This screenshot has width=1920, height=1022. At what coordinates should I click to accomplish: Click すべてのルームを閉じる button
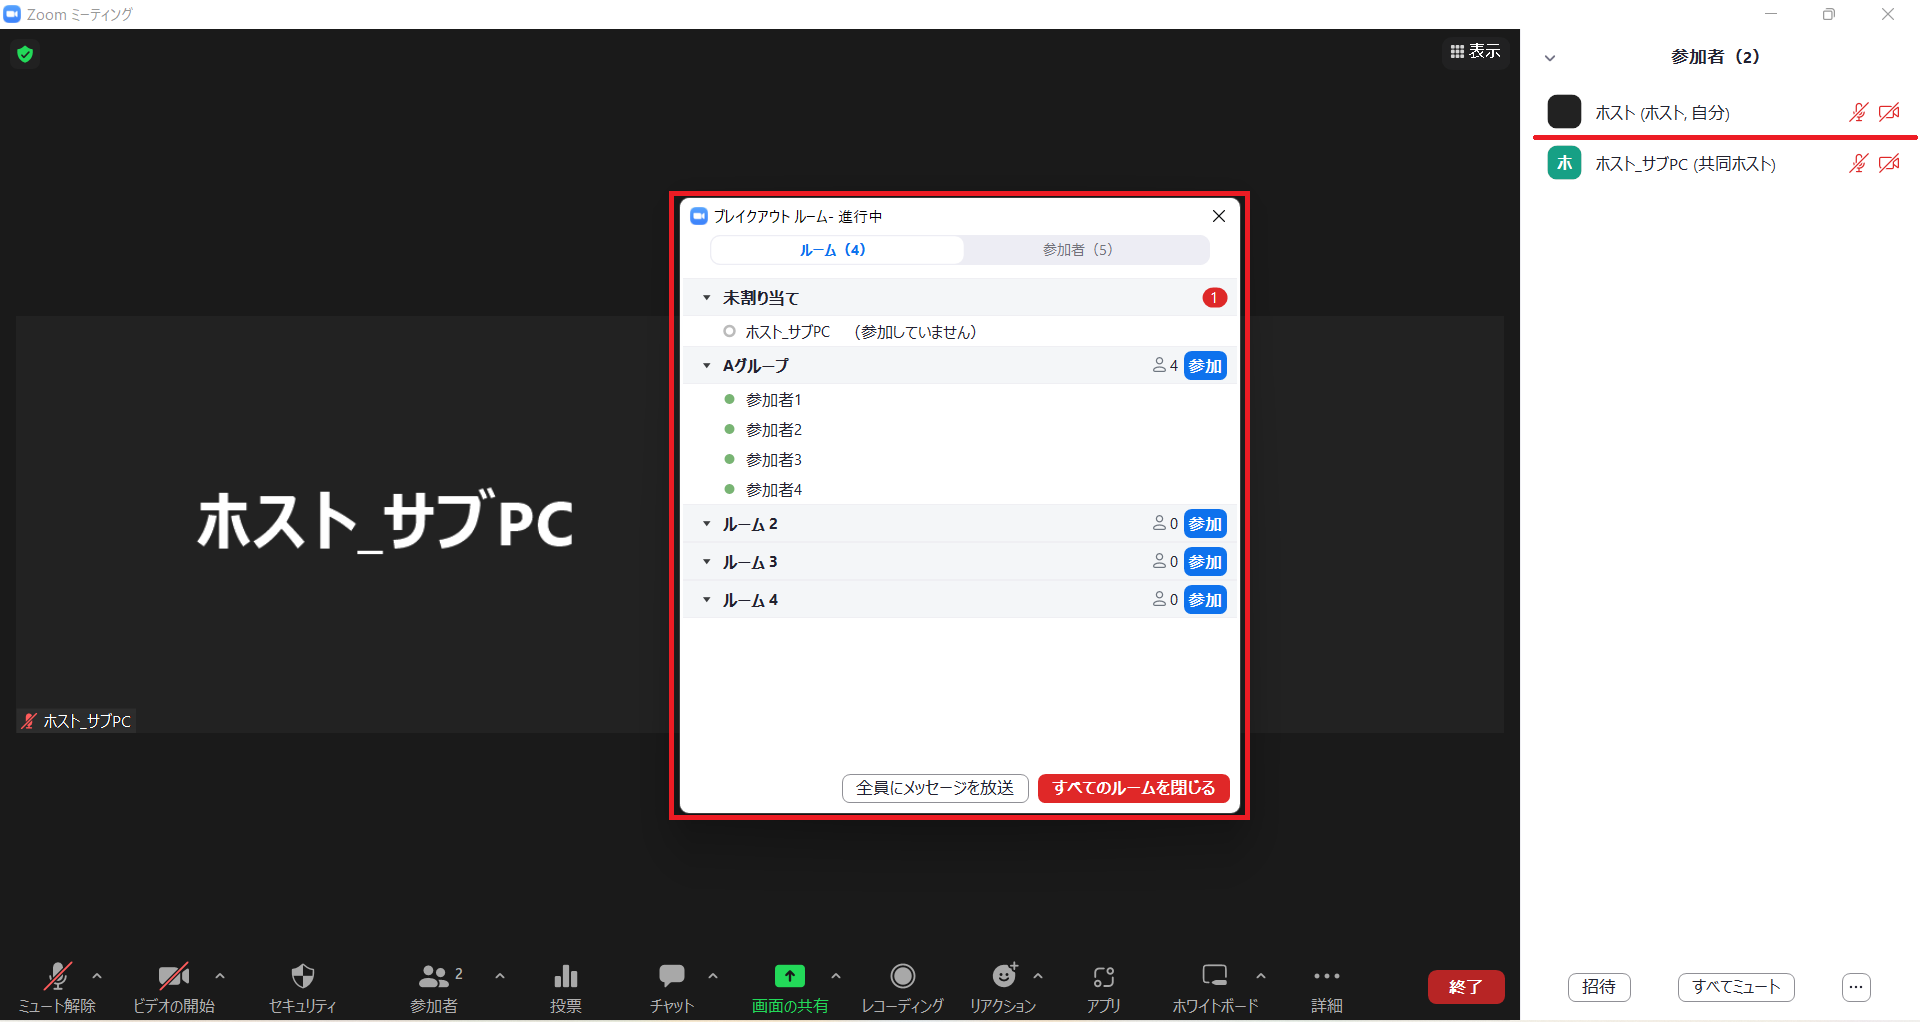[1133, 788]
